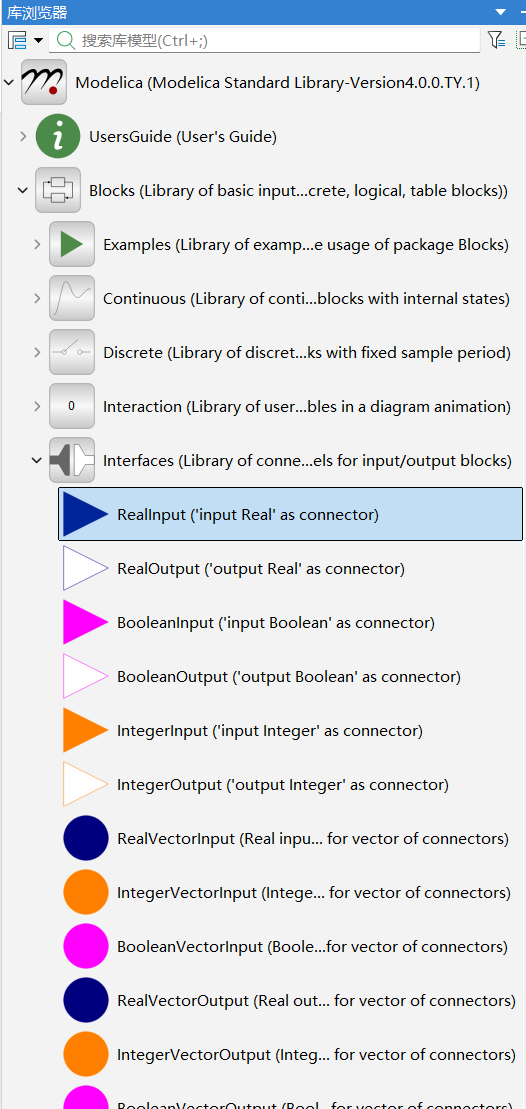Click the Continuous library curve icon
The height and width of the screenshot is (1109, 526).
[x=71, y=298]
